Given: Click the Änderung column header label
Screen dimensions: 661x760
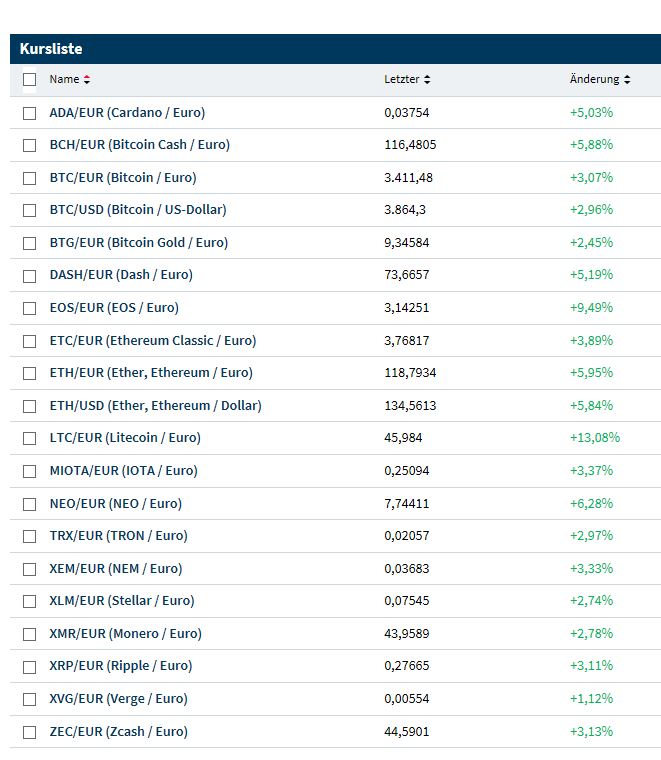Looking at the screenshot, I should [594, 79].
